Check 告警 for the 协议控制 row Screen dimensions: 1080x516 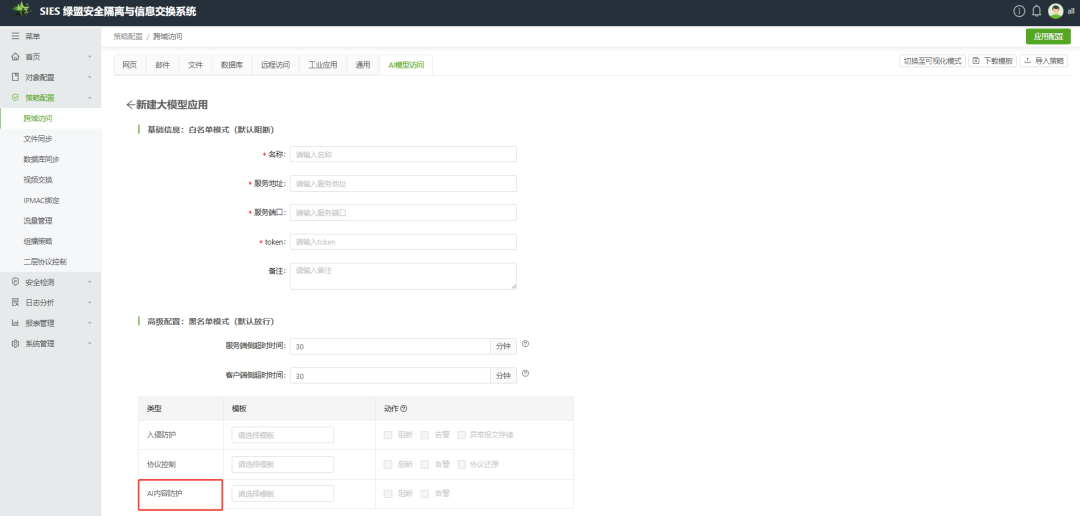[425, 464]
